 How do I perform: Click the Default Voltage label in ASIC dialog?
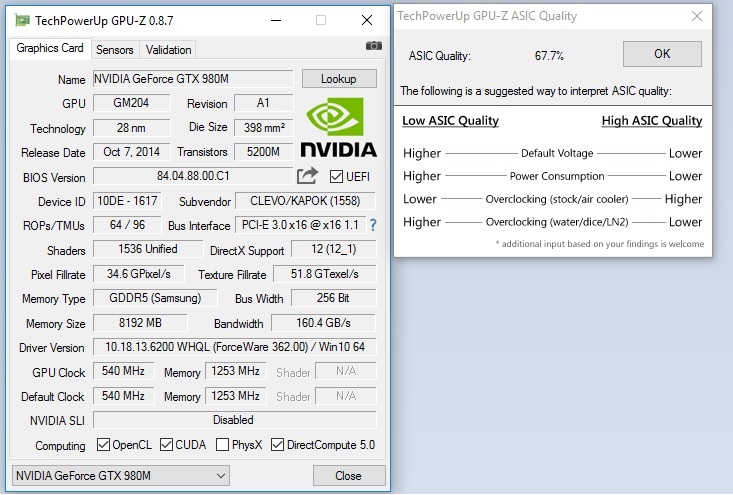[557, 153]
